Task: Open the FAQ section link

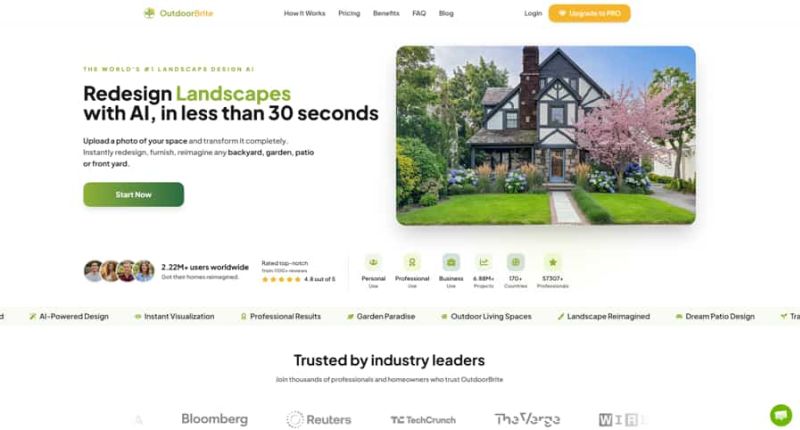Action: coord(419,13)
